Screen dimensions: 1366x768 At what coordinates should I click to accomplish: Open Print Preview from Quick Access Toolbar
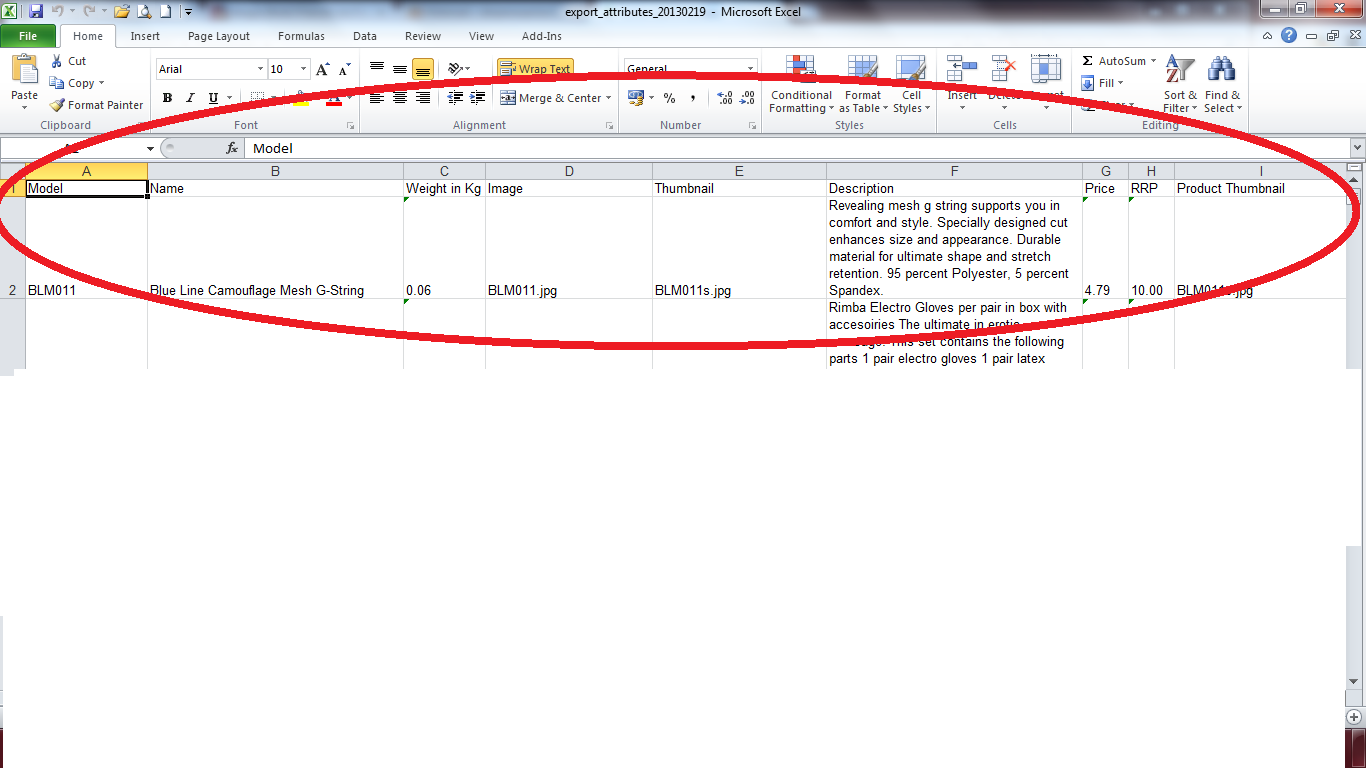pyautogui.click(x=144, y=12)
